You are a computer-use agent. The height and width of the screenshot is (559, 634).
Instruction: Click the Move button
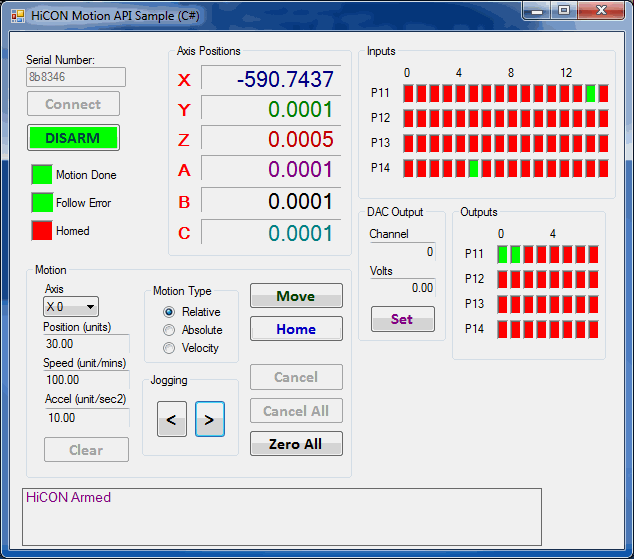(296, 296)
